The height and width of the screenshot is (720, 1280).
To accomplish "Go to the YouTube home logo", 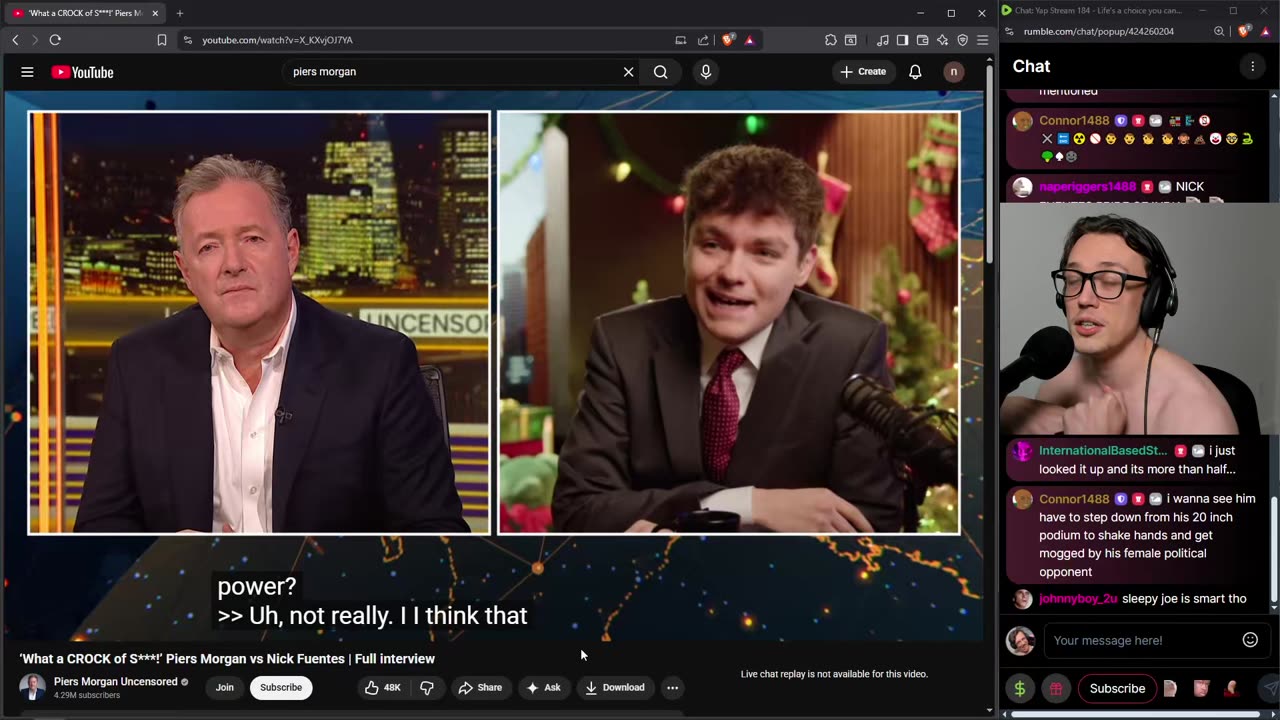I will point(82,72).
